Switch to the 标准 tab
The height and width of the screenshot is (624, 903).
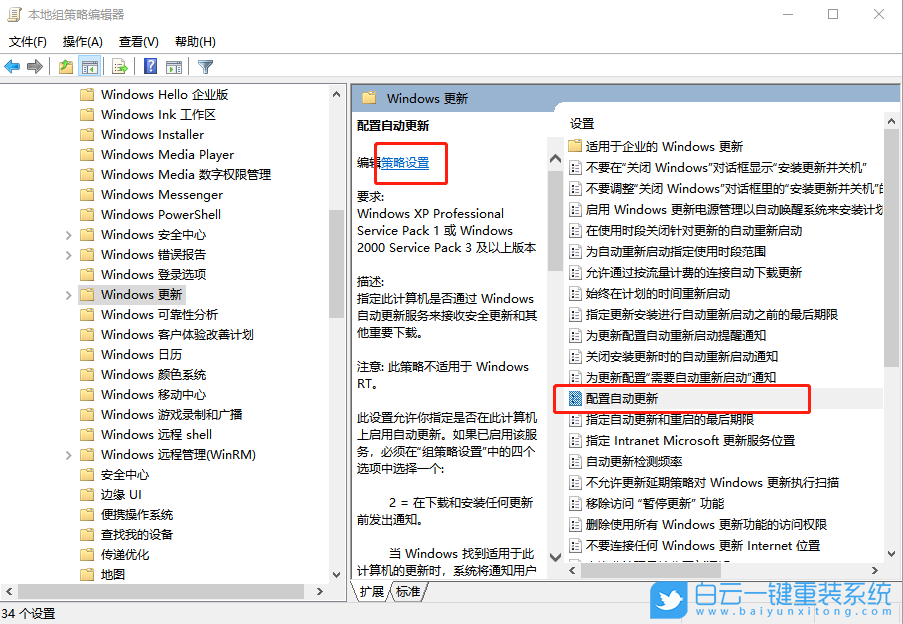(x=410, y=591)
